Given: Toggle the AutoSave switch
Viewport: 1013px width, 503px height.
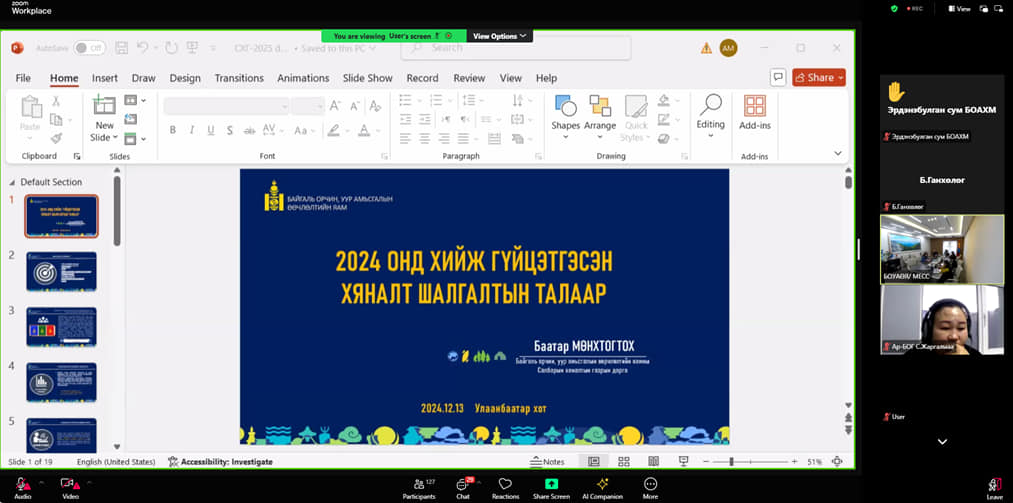Looking at the screenshot, I should pyautogui.click(x=90, y=47).
